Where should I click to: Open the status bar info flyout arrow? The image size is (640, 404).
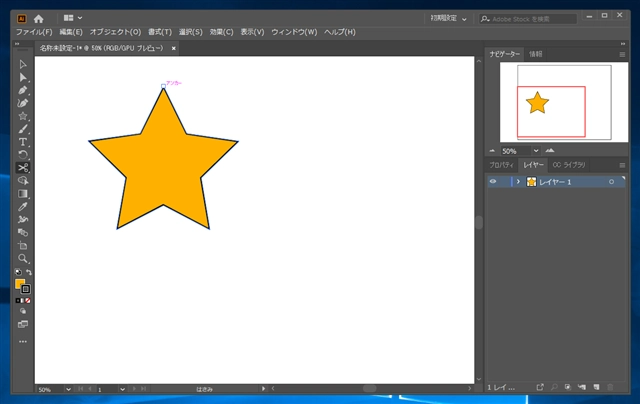[263, 388]
